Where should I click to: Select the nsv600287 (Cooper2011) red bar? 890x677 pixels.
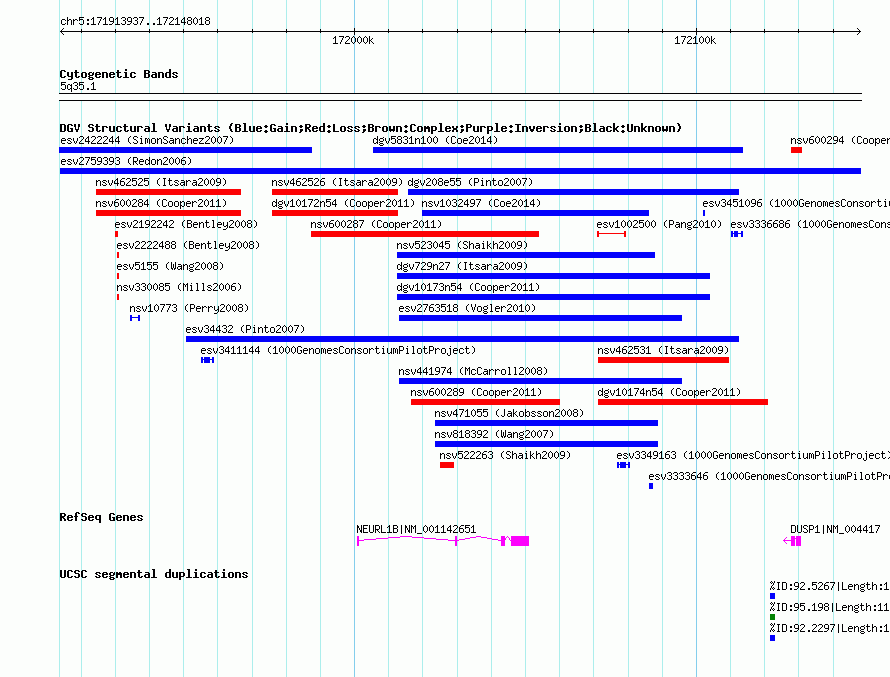[425, 234]
